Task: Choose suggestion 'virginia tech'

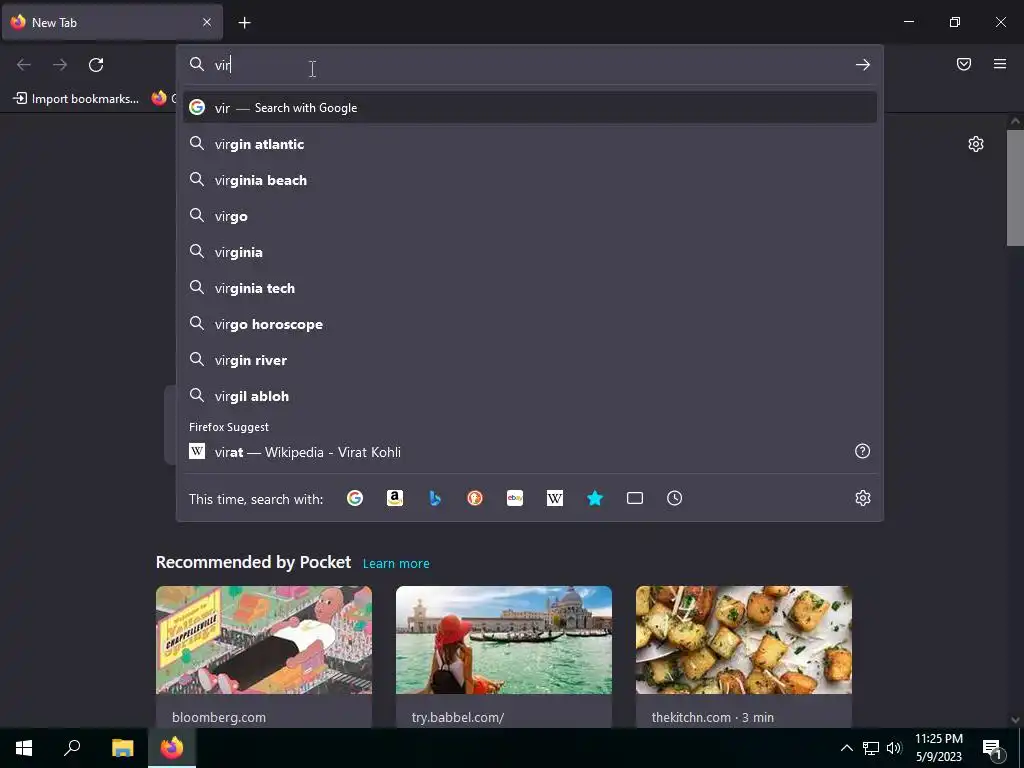Action: [530, 287]
